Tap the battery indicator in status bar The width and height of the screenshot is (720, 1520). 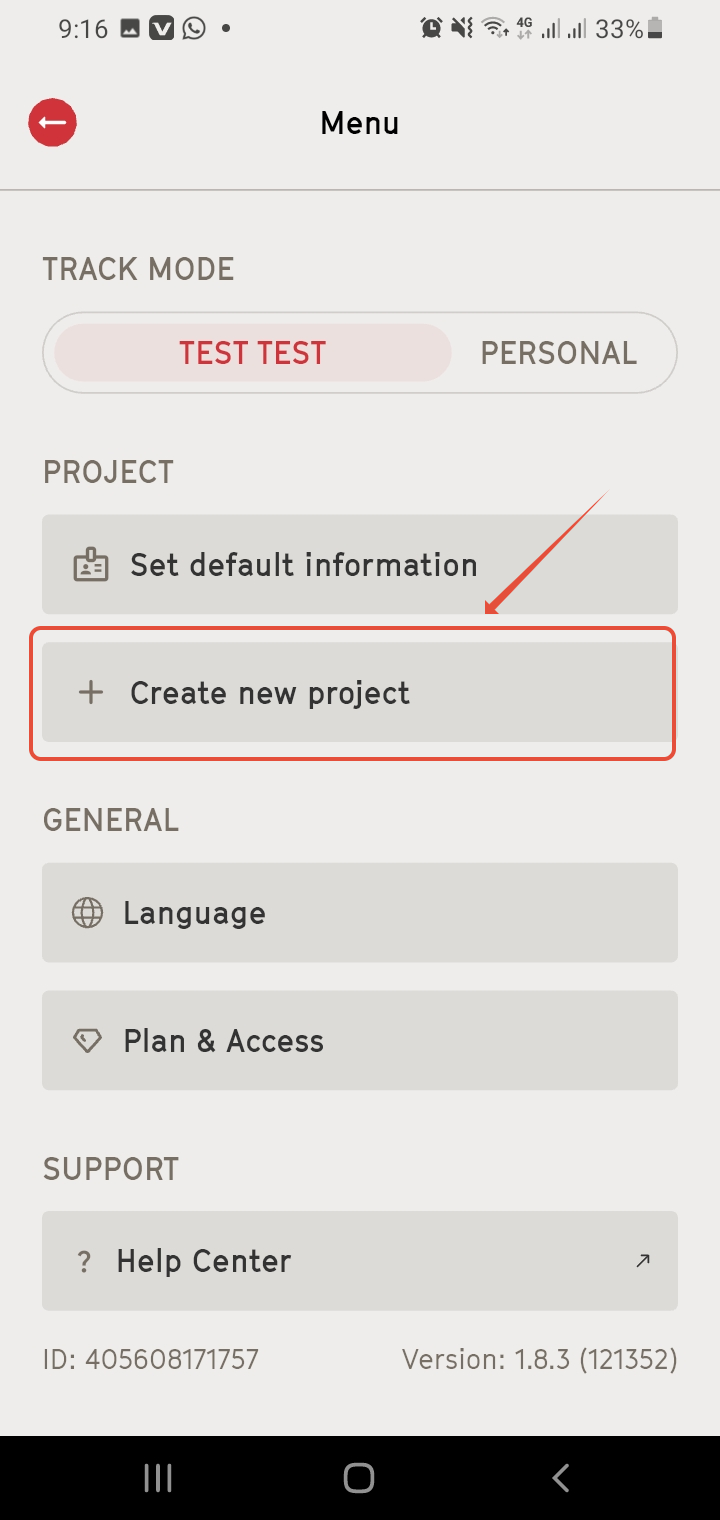[655, 30]
